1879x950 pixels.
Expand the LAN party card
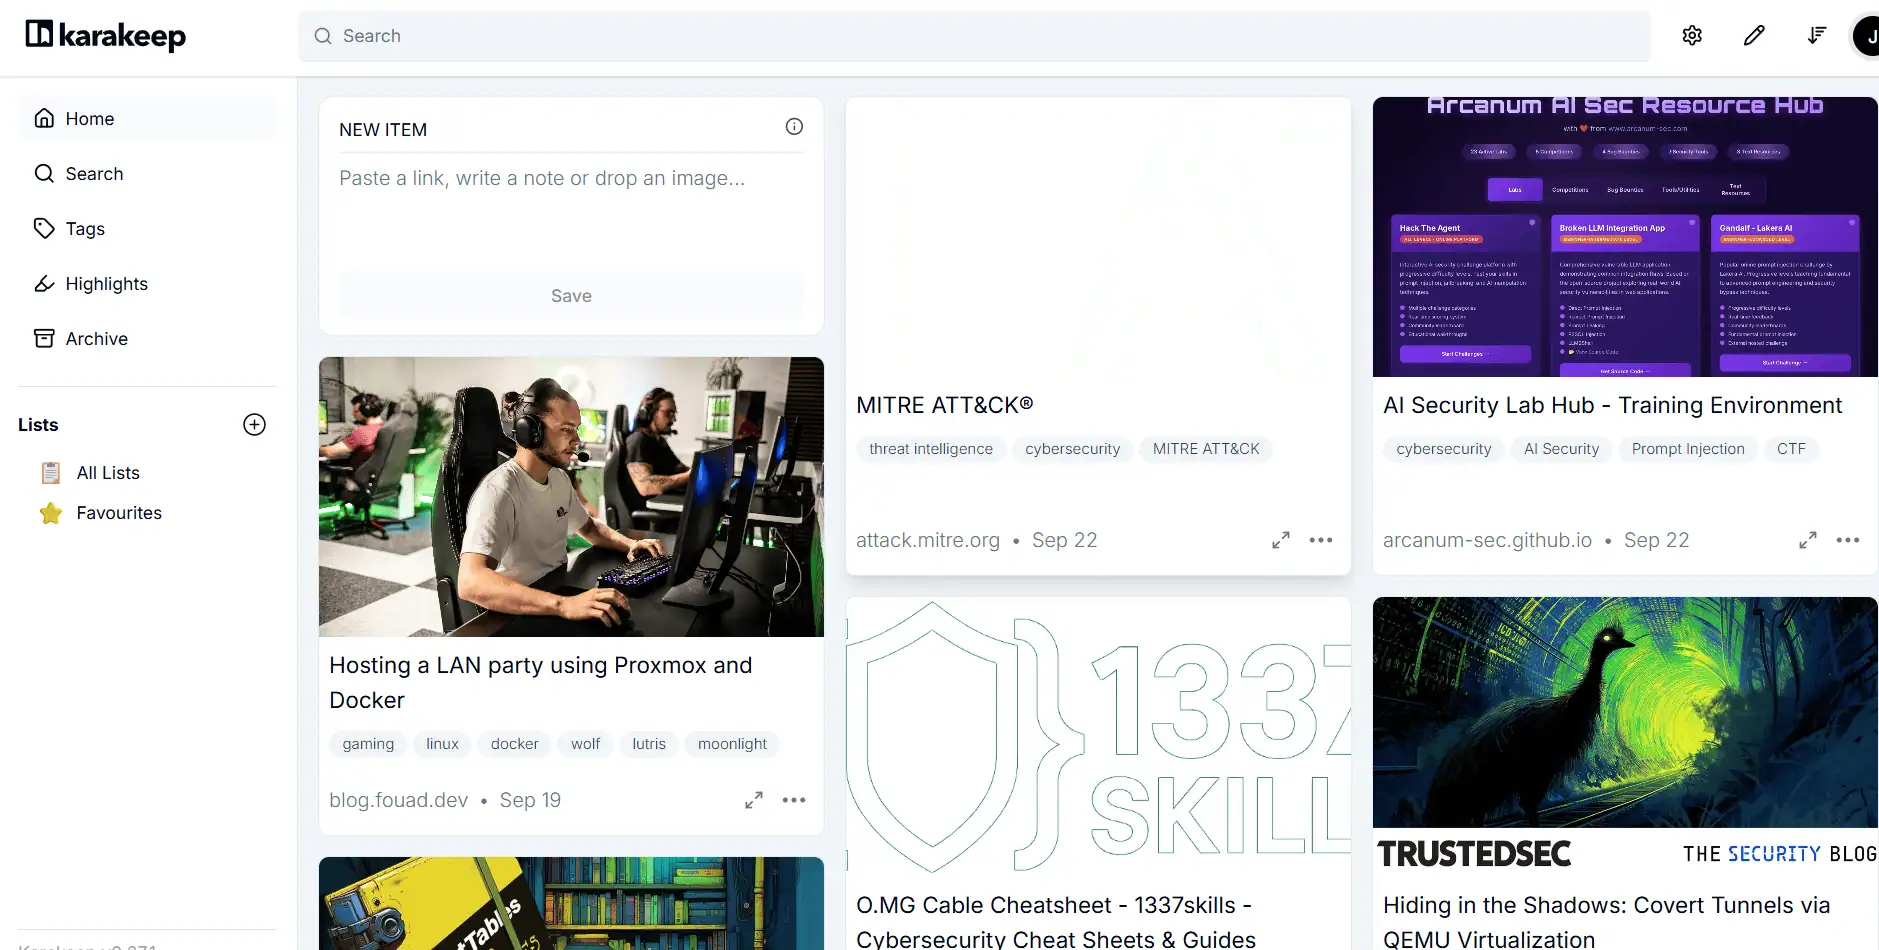tap(754, 800)
